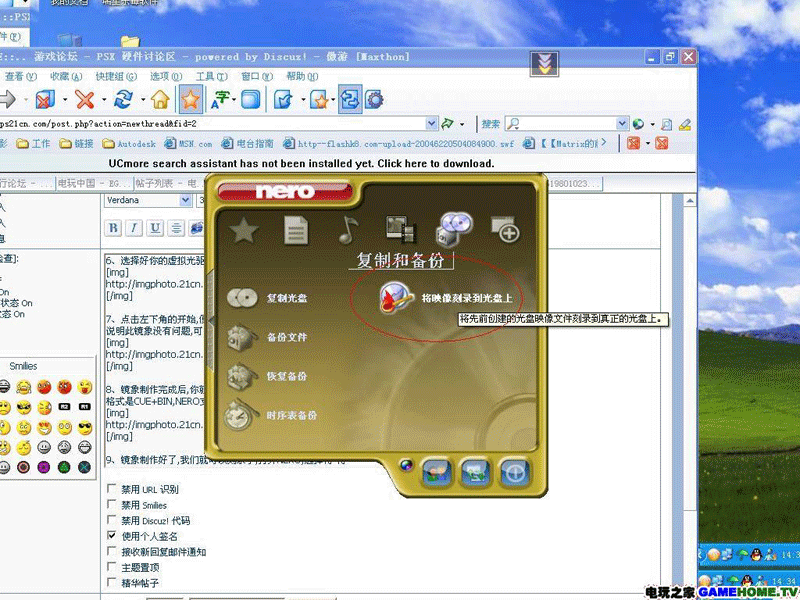Go to Home page in Maxthon
Image resolution: width=800 pixels, height=600 pixels.
(160, 99)
